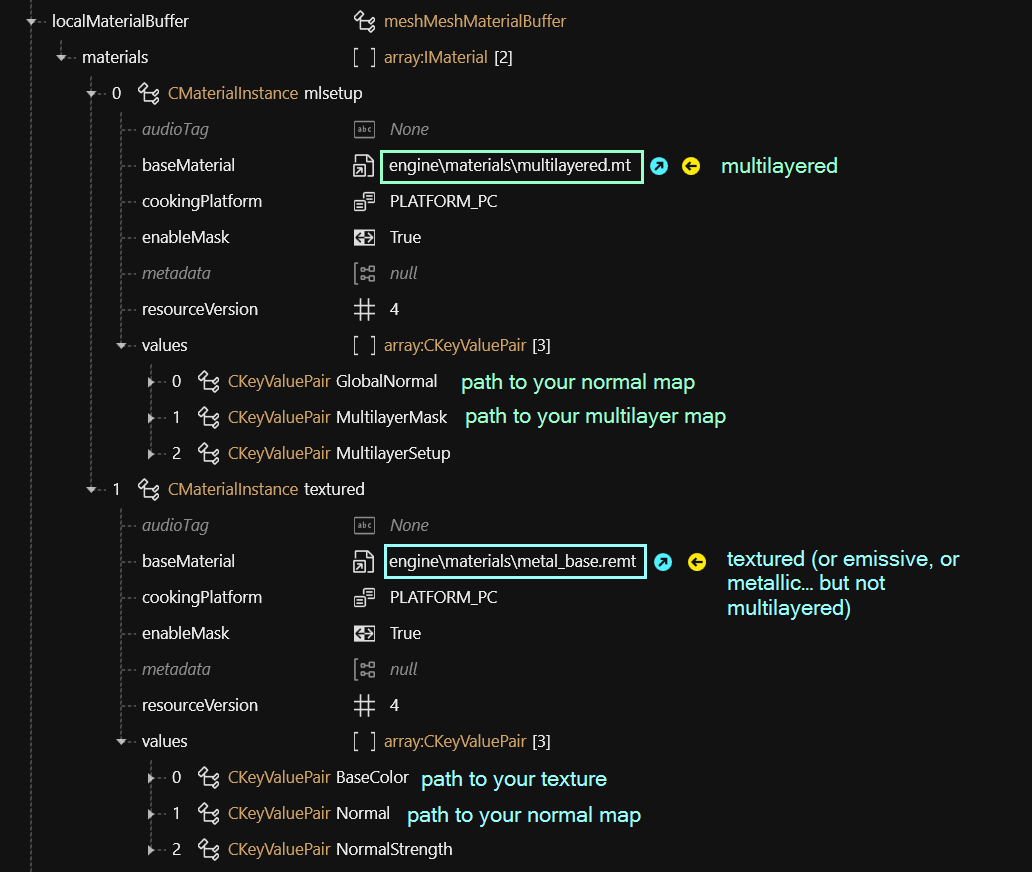The height and width of the screenshot is (872, 1032).
Task: Click yellow back-arrow icon next to metal_base.remt
Action: [x=696, y=562]
